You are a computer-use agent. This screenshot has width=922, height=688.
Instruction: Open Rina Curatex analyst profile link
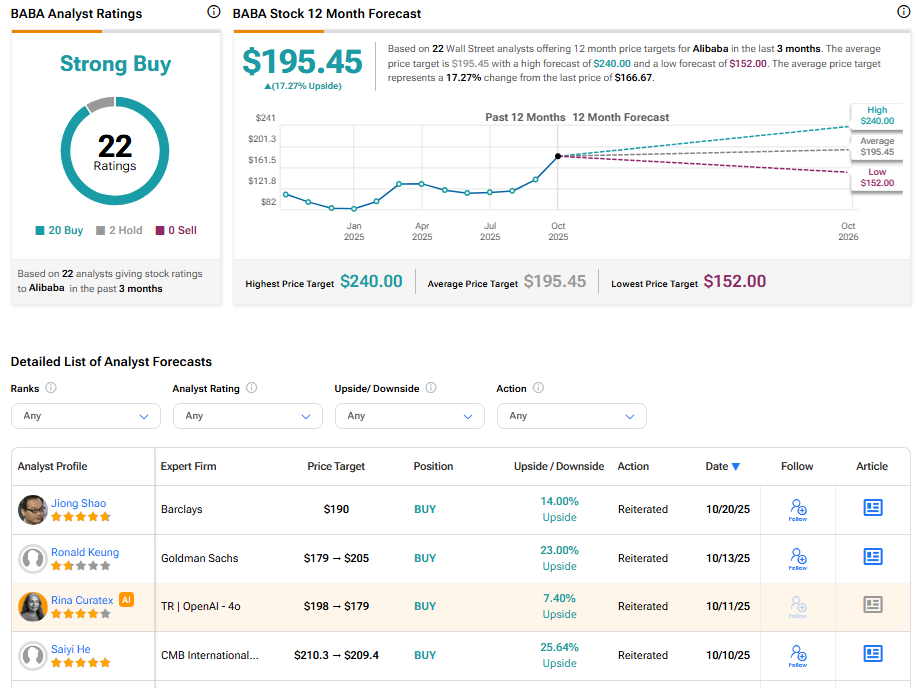tap(82, 600)
